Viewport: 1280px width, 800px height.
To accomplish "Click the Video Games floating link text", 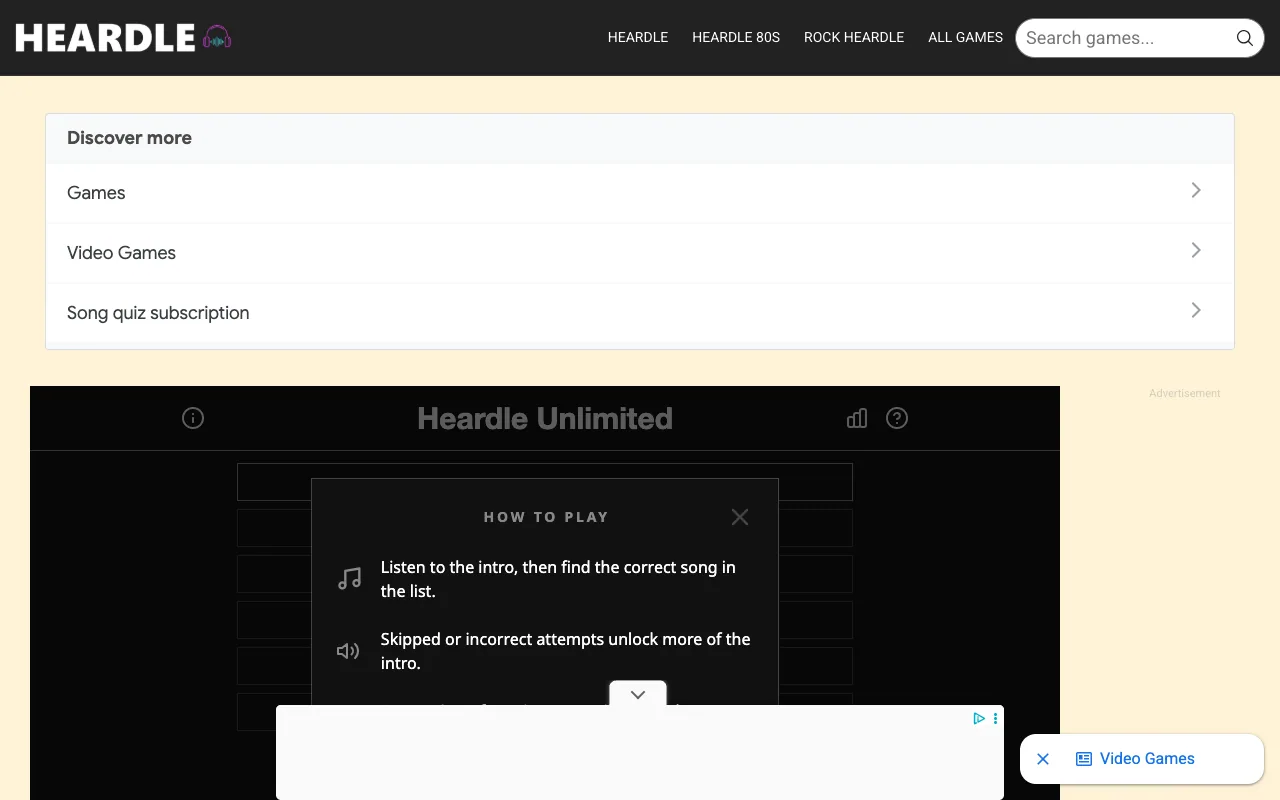I will click(x=1147, y=759).
